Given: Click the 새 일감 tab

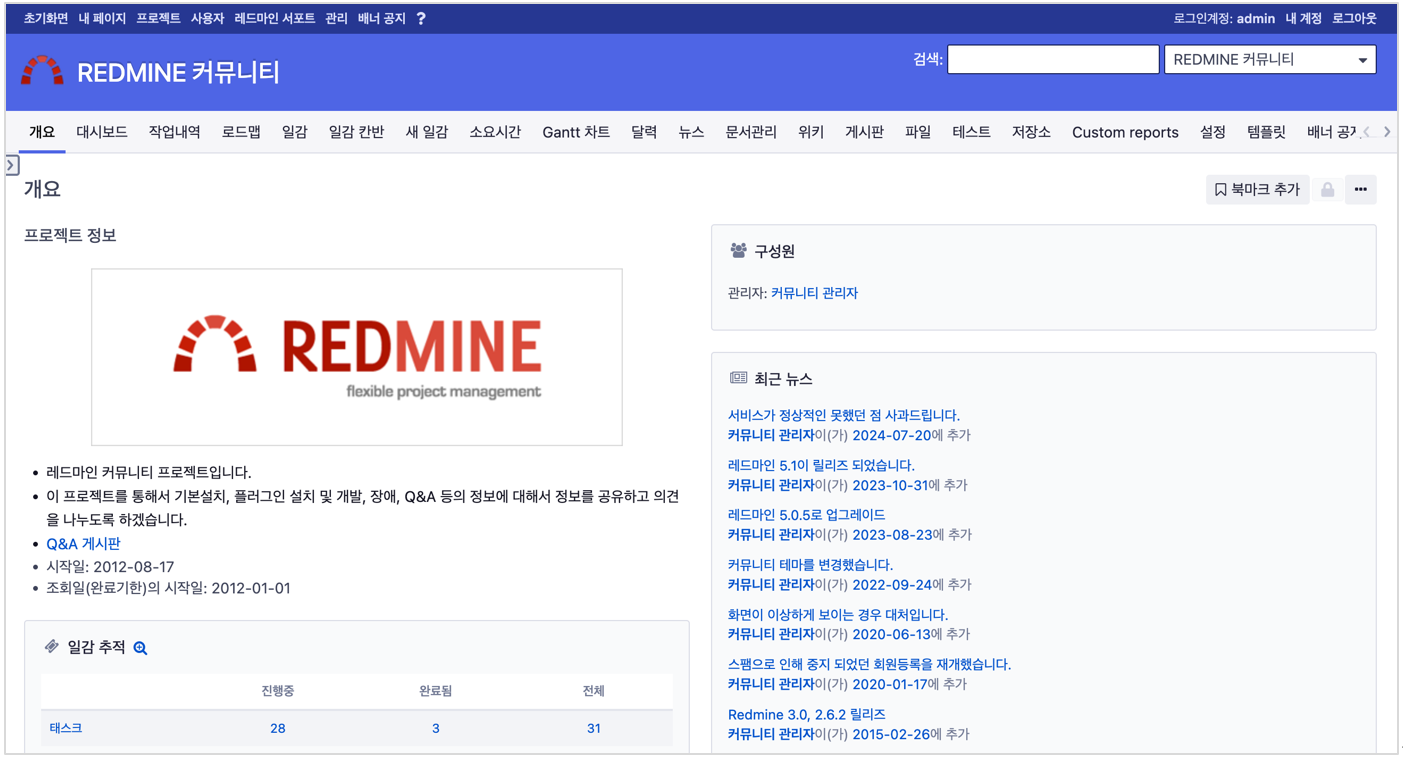Looking at the screenshot, I should pyautogui.click(x=427, y=132).
